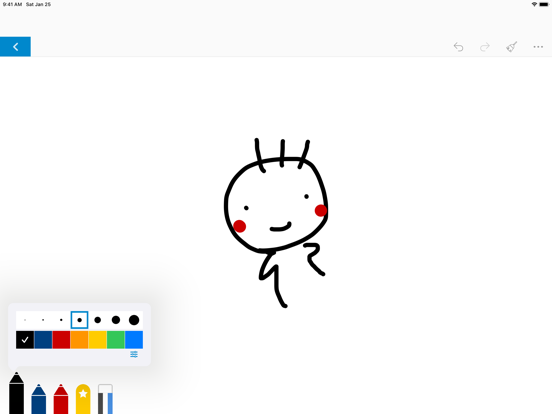The image size is (552, 414).
Task: Choose the sixth stroke size dot
Action: [x=116, y=320]
